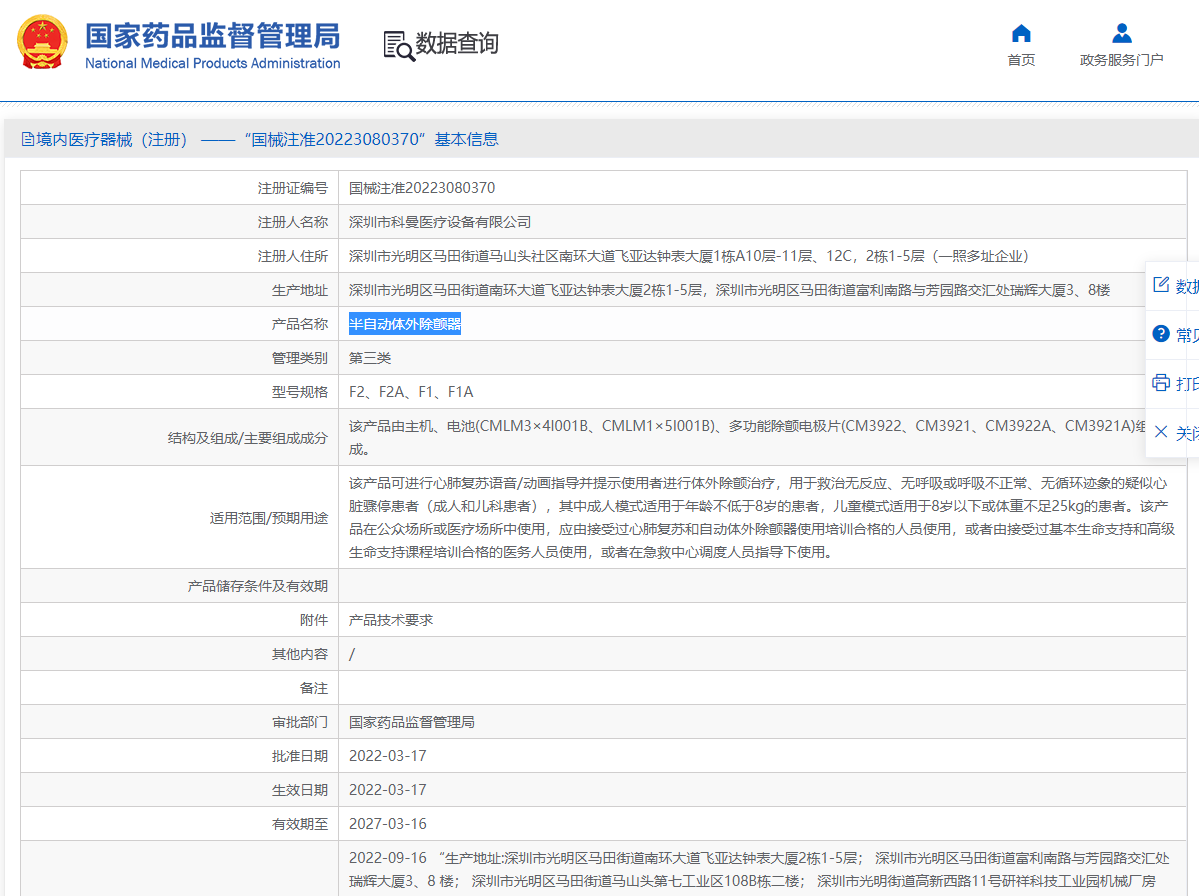The width and height of the screenshot is (1199, 896).
Task: Click the pencil edit icon in the side panel
Action: (x=1163, y=283)
